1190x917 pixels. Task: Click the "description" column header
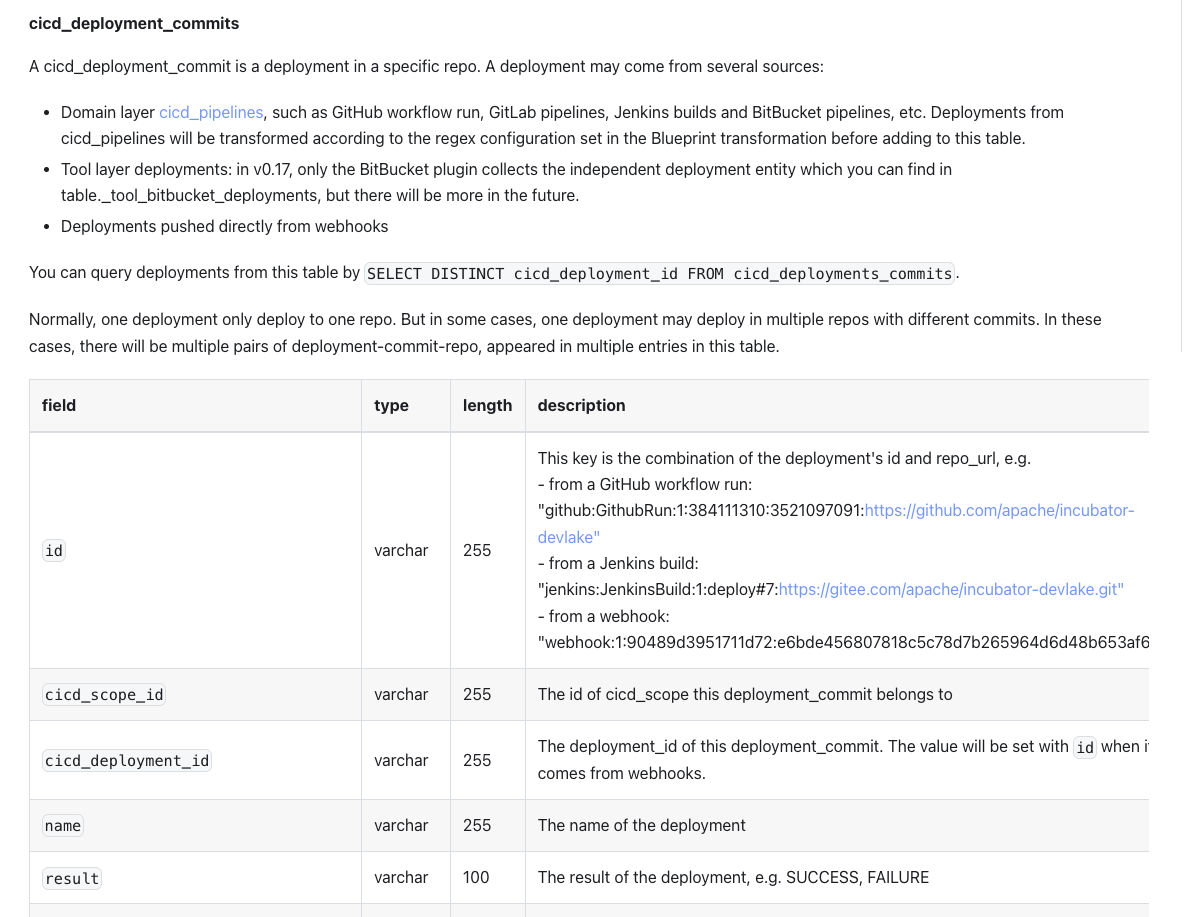(581, 405)
